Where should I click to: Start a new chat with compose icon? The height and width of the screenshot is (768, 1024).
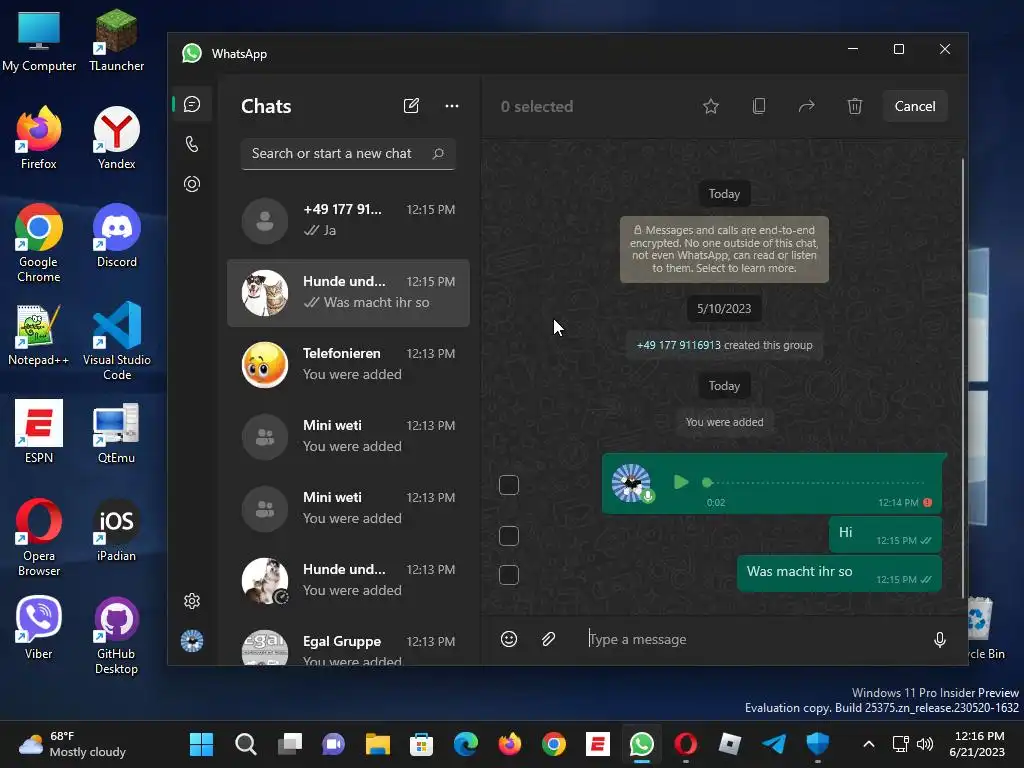(x=411, y=106)
